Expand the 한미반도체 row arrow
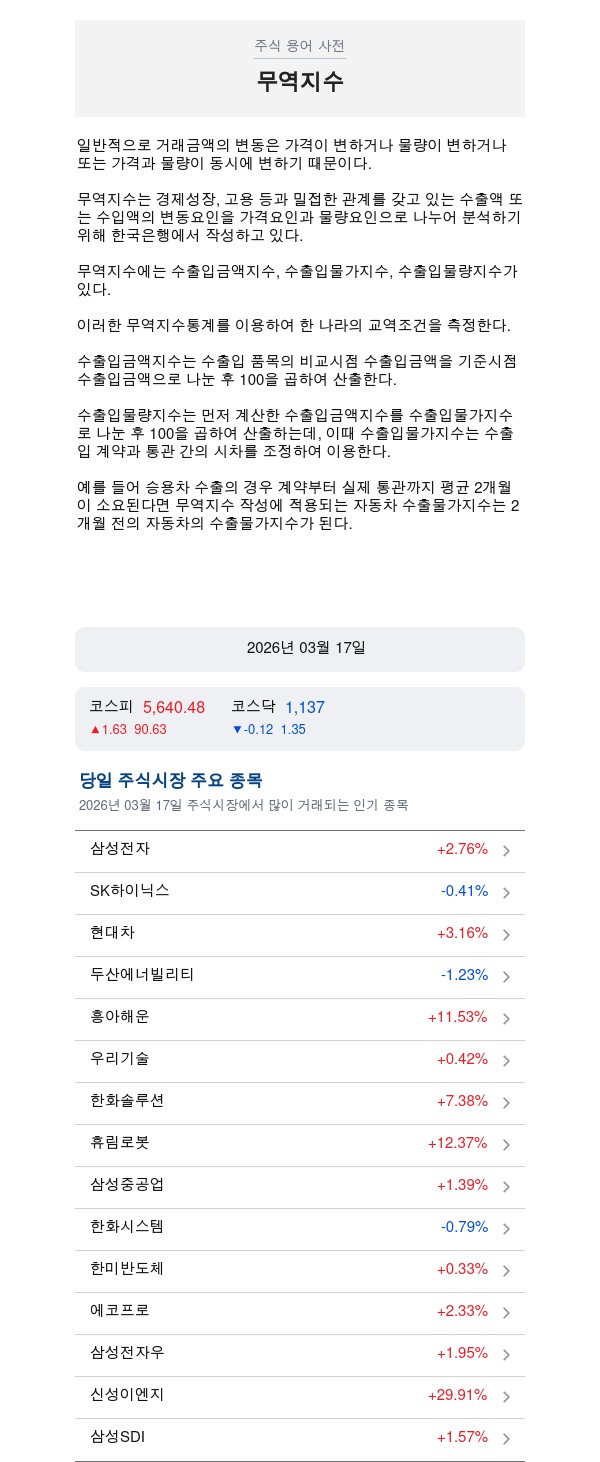The height and width of the screenshot is (1462, 600). [x=506, y=1271]
